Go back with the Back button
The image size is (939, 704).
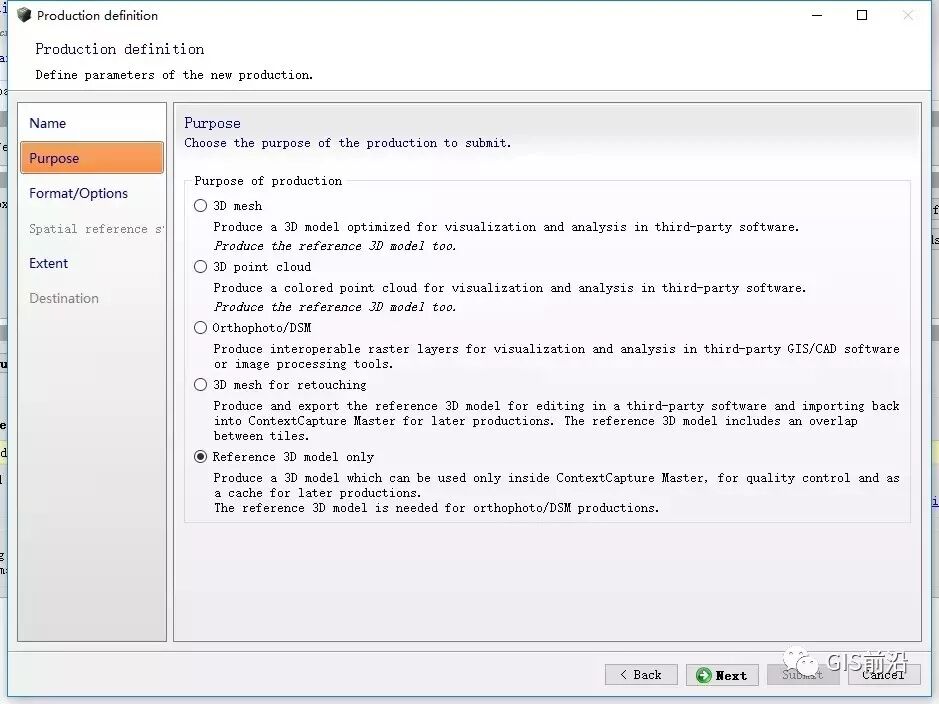(x=641, y=675)
